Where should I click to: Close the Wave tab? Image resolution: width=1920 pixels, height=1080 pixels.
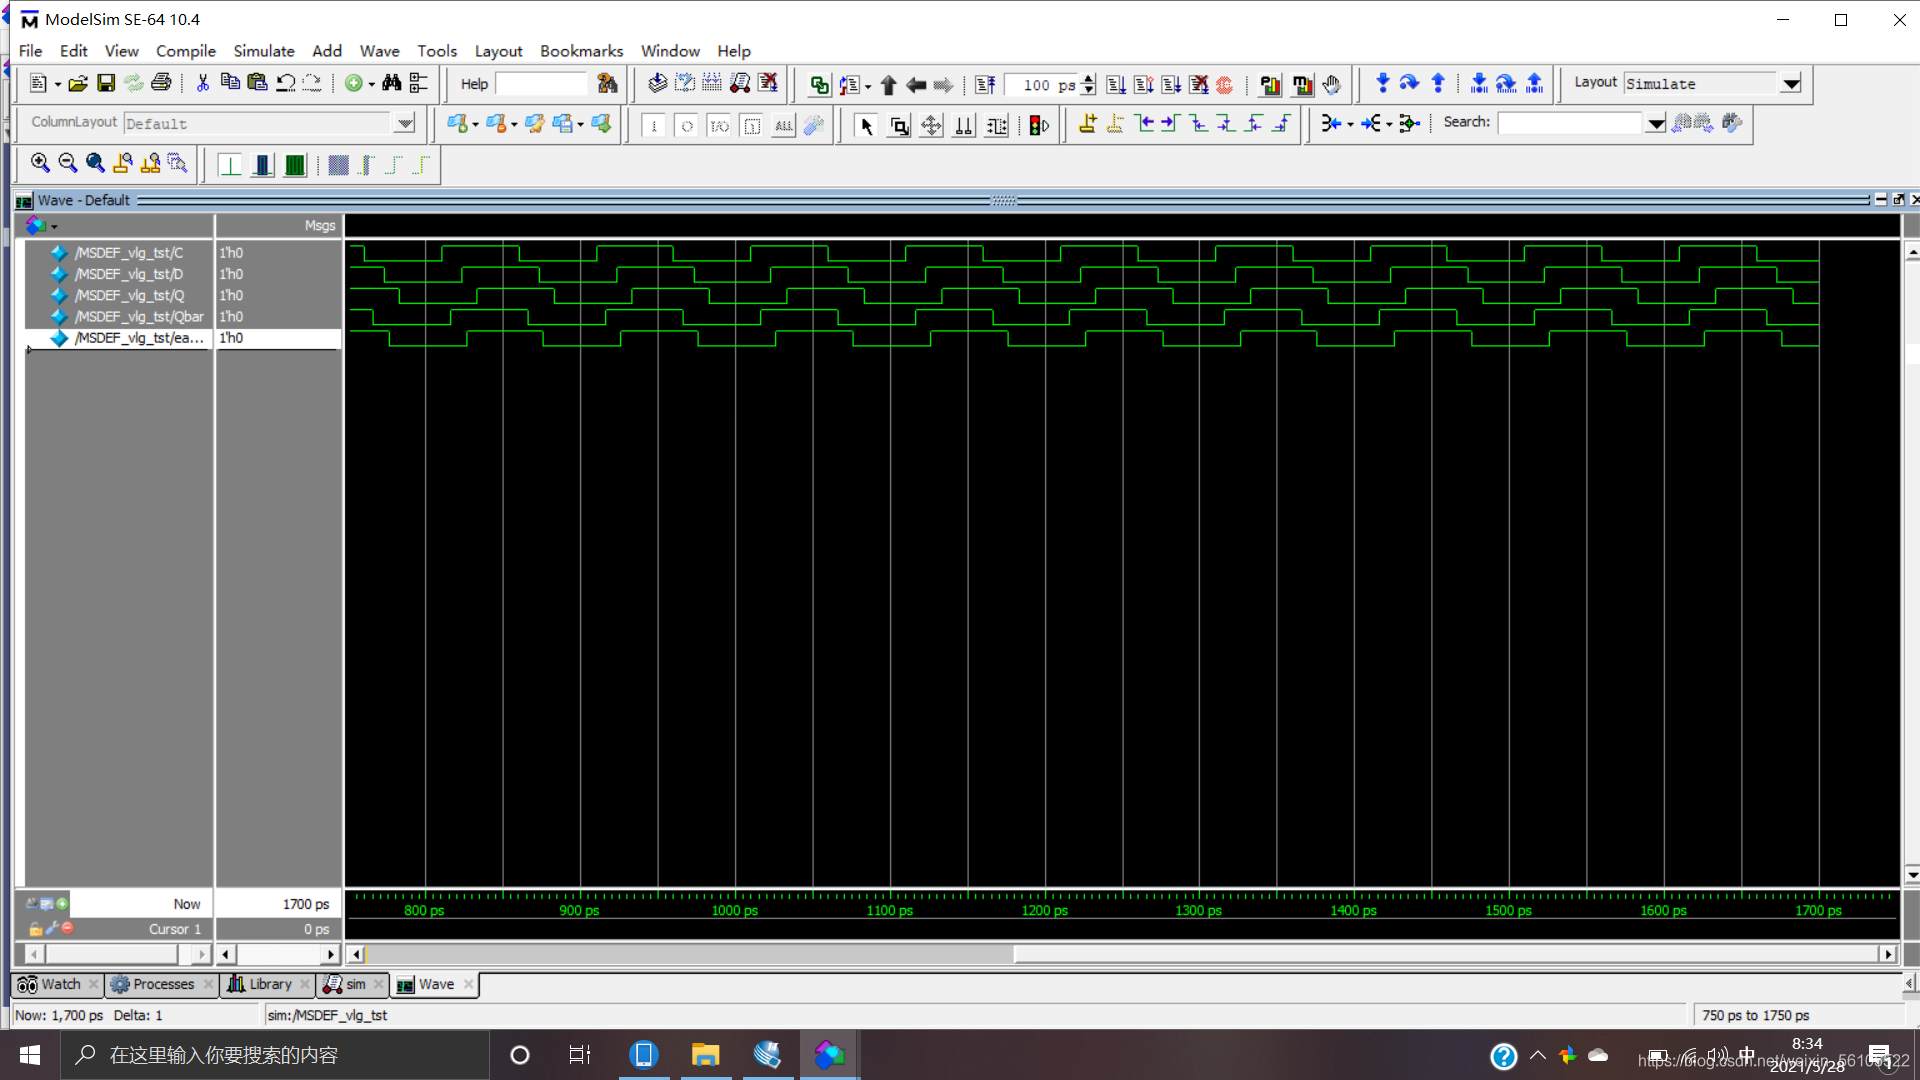(x=468, y=984)
